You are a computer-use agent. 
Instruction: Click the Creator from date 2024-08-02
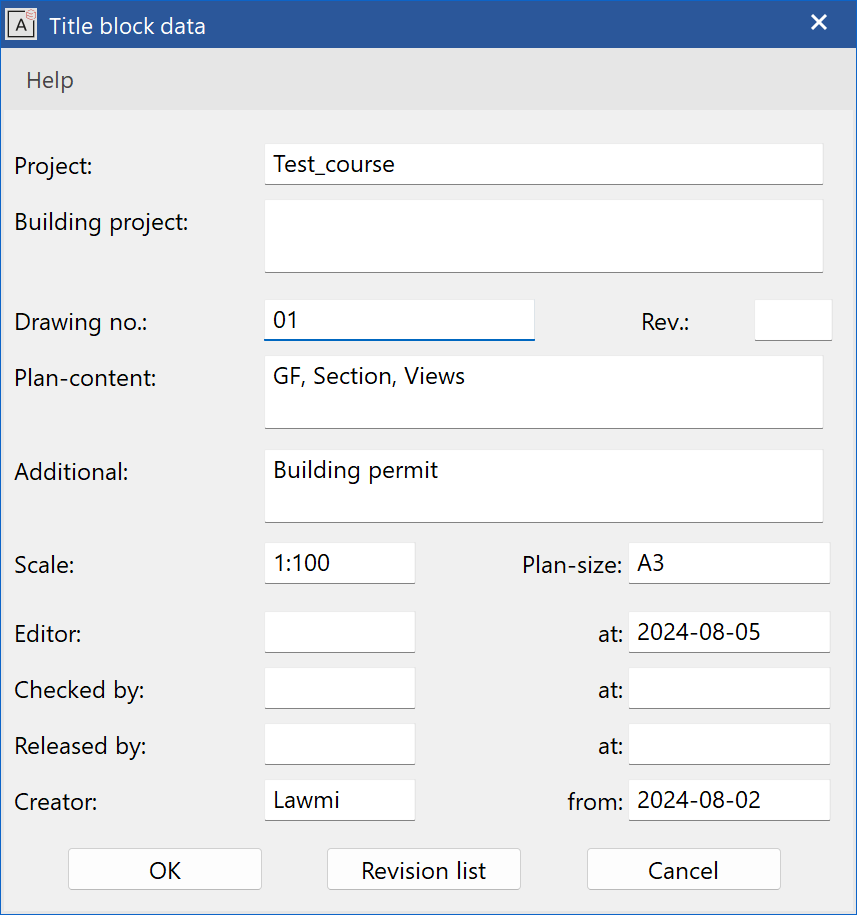click(x=728, y=800)
